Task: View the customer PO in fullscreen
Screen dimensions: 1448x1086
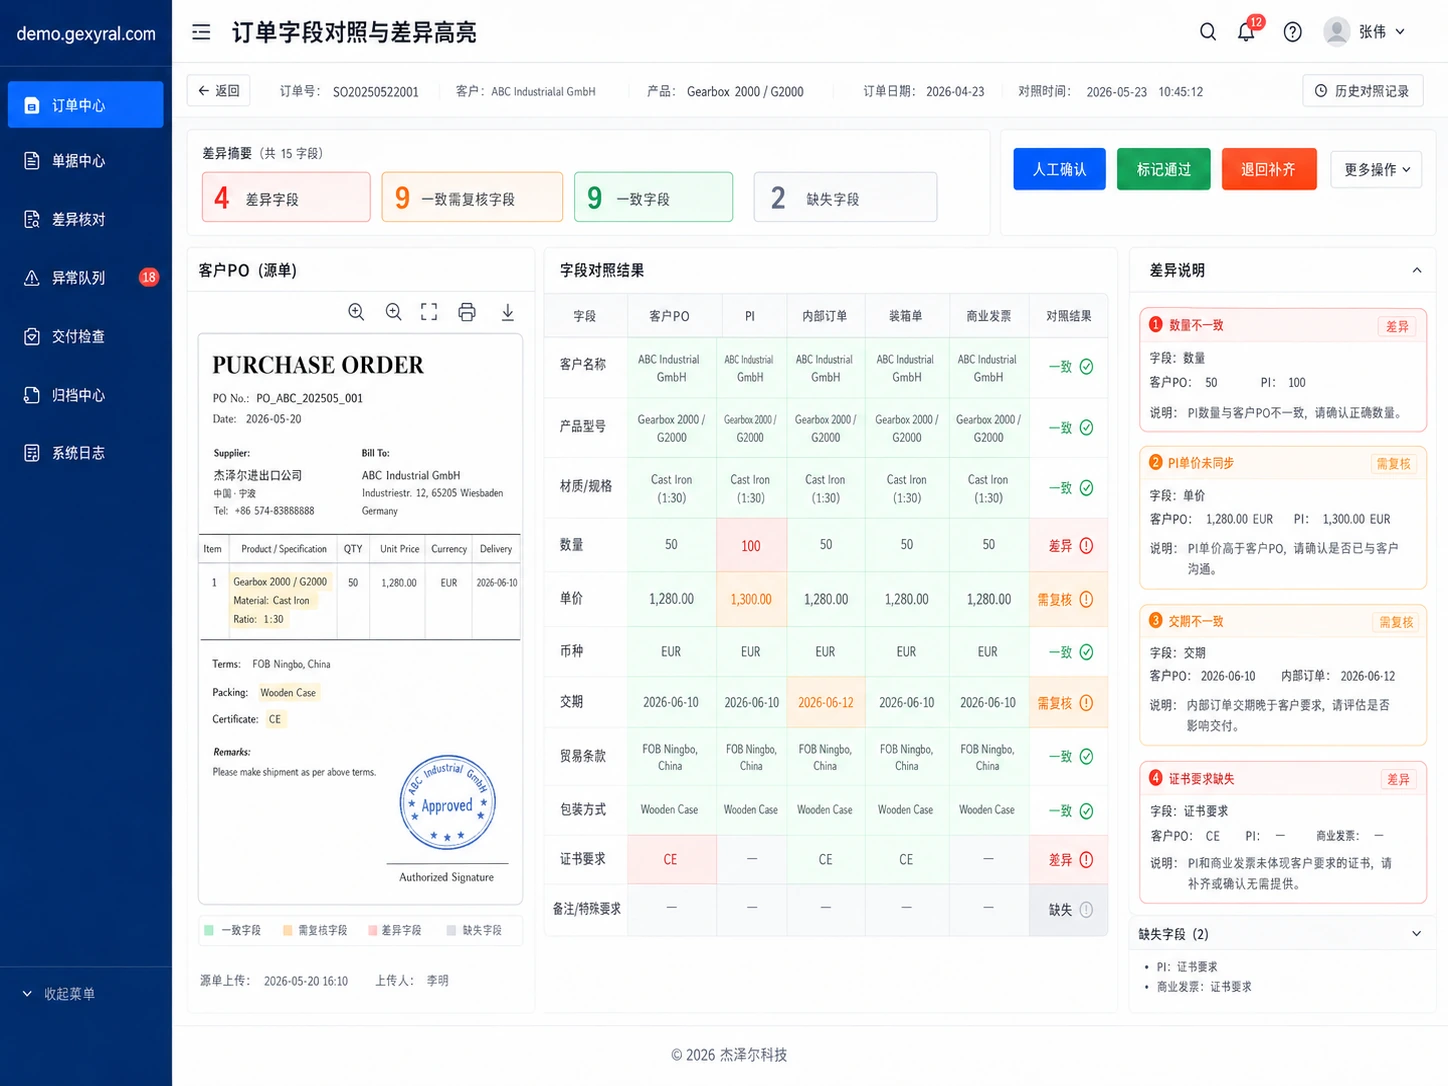Action: tap(429, 312)
